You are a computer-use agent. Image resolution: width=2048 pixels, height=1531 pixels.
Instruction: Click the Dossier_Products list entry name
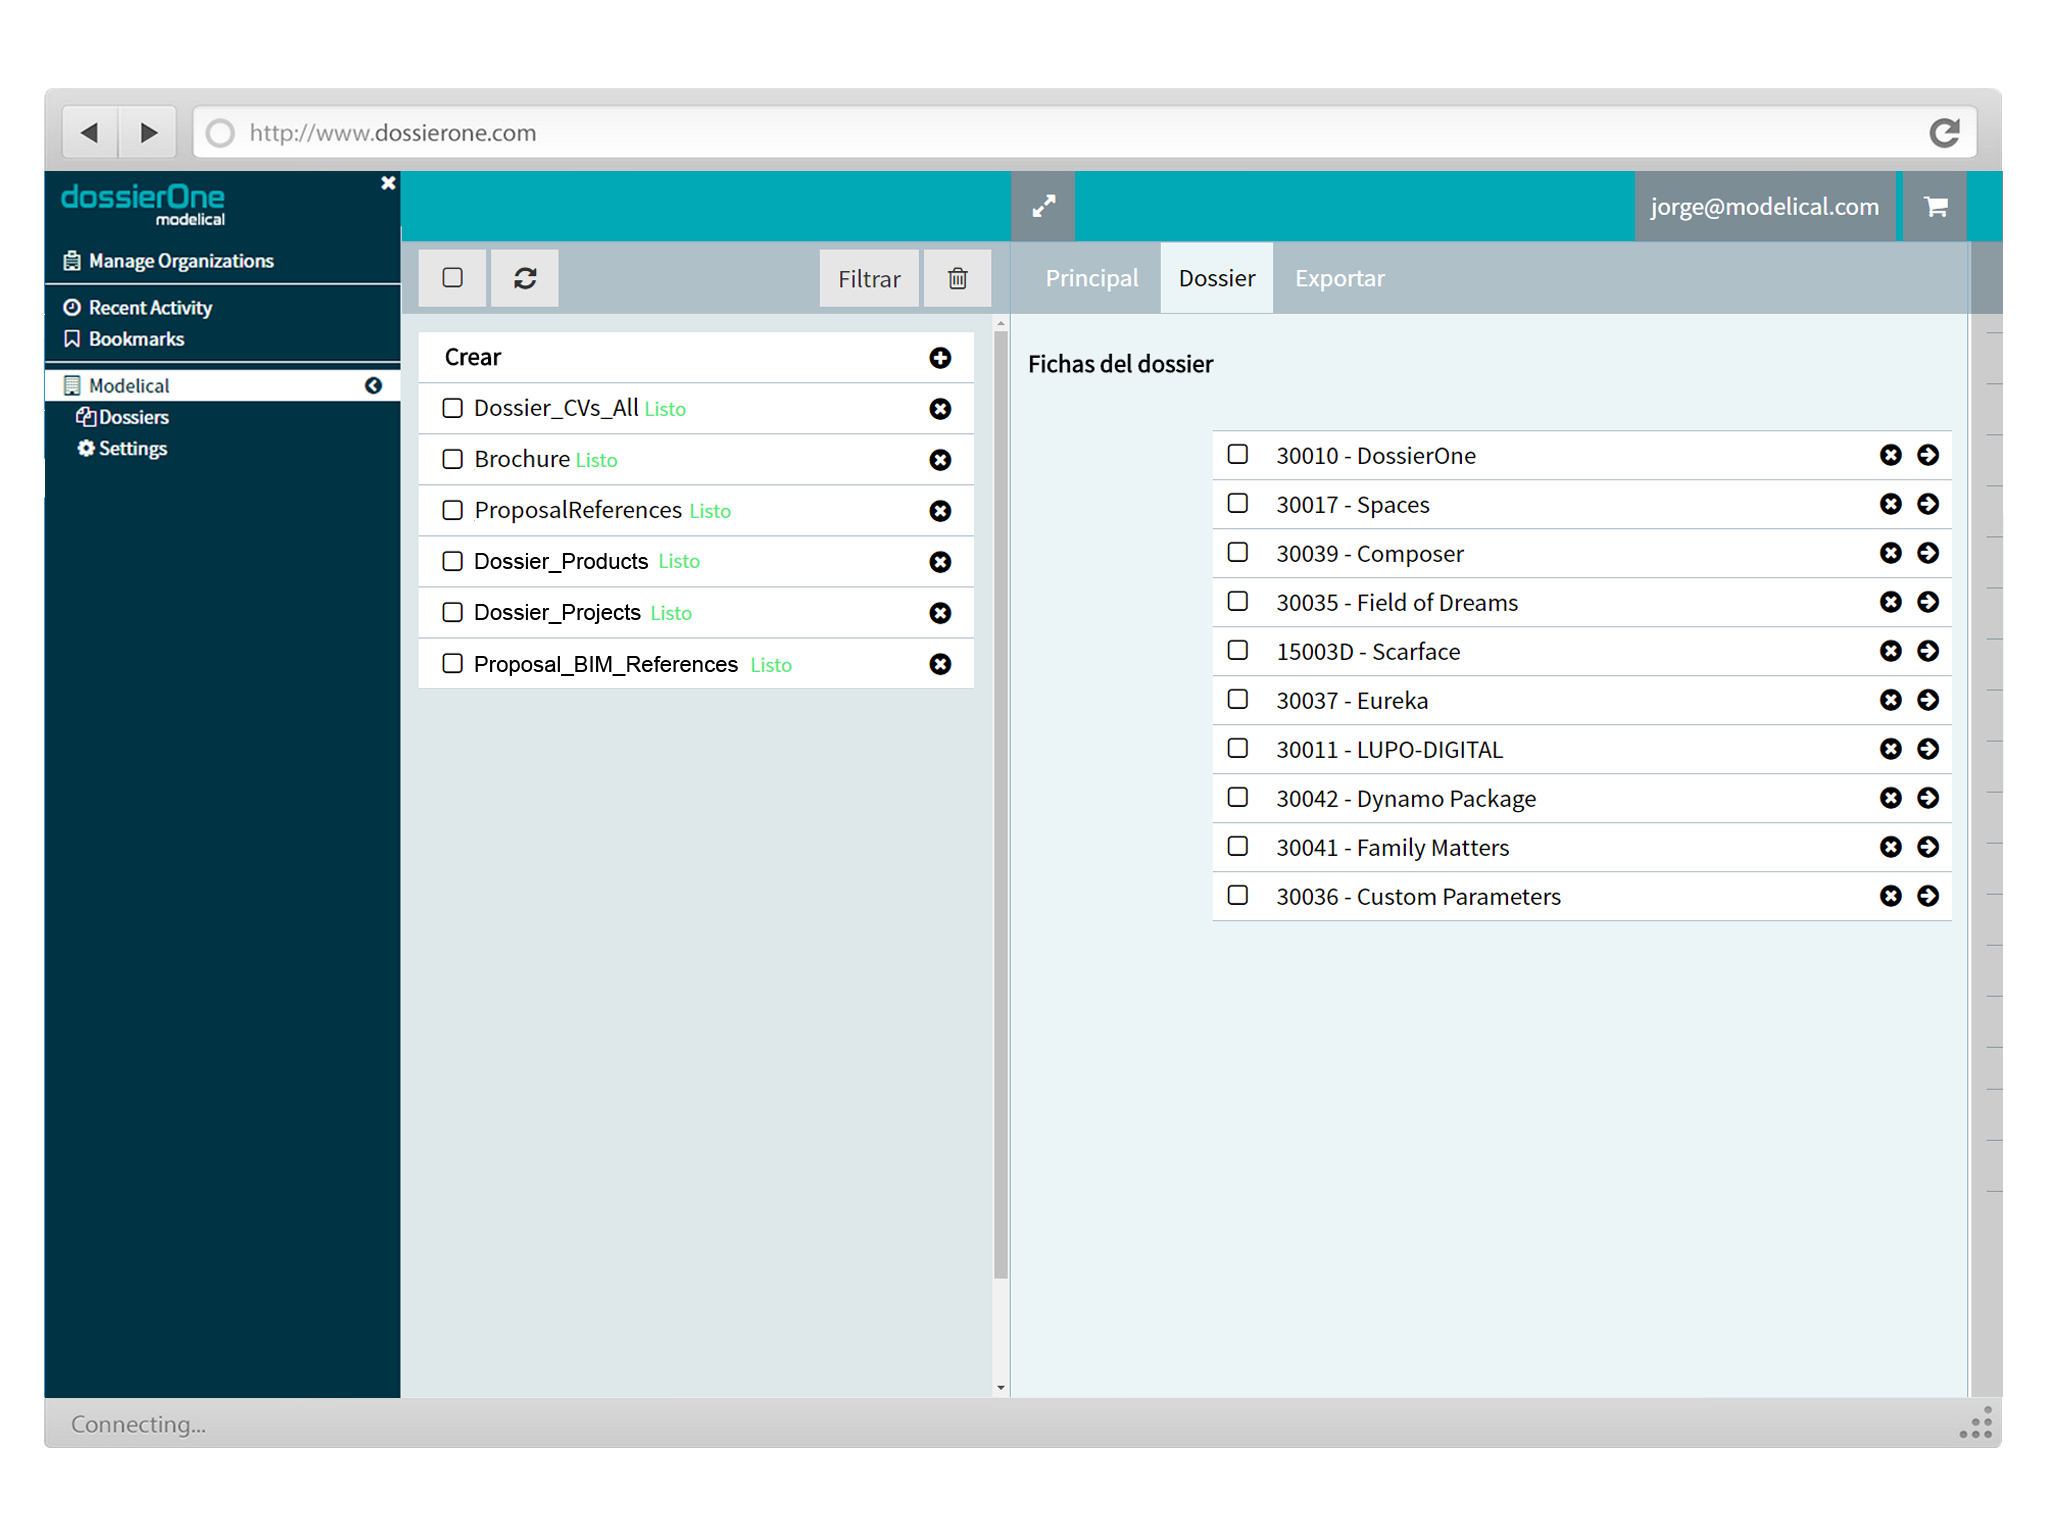[x=561, y=562]
